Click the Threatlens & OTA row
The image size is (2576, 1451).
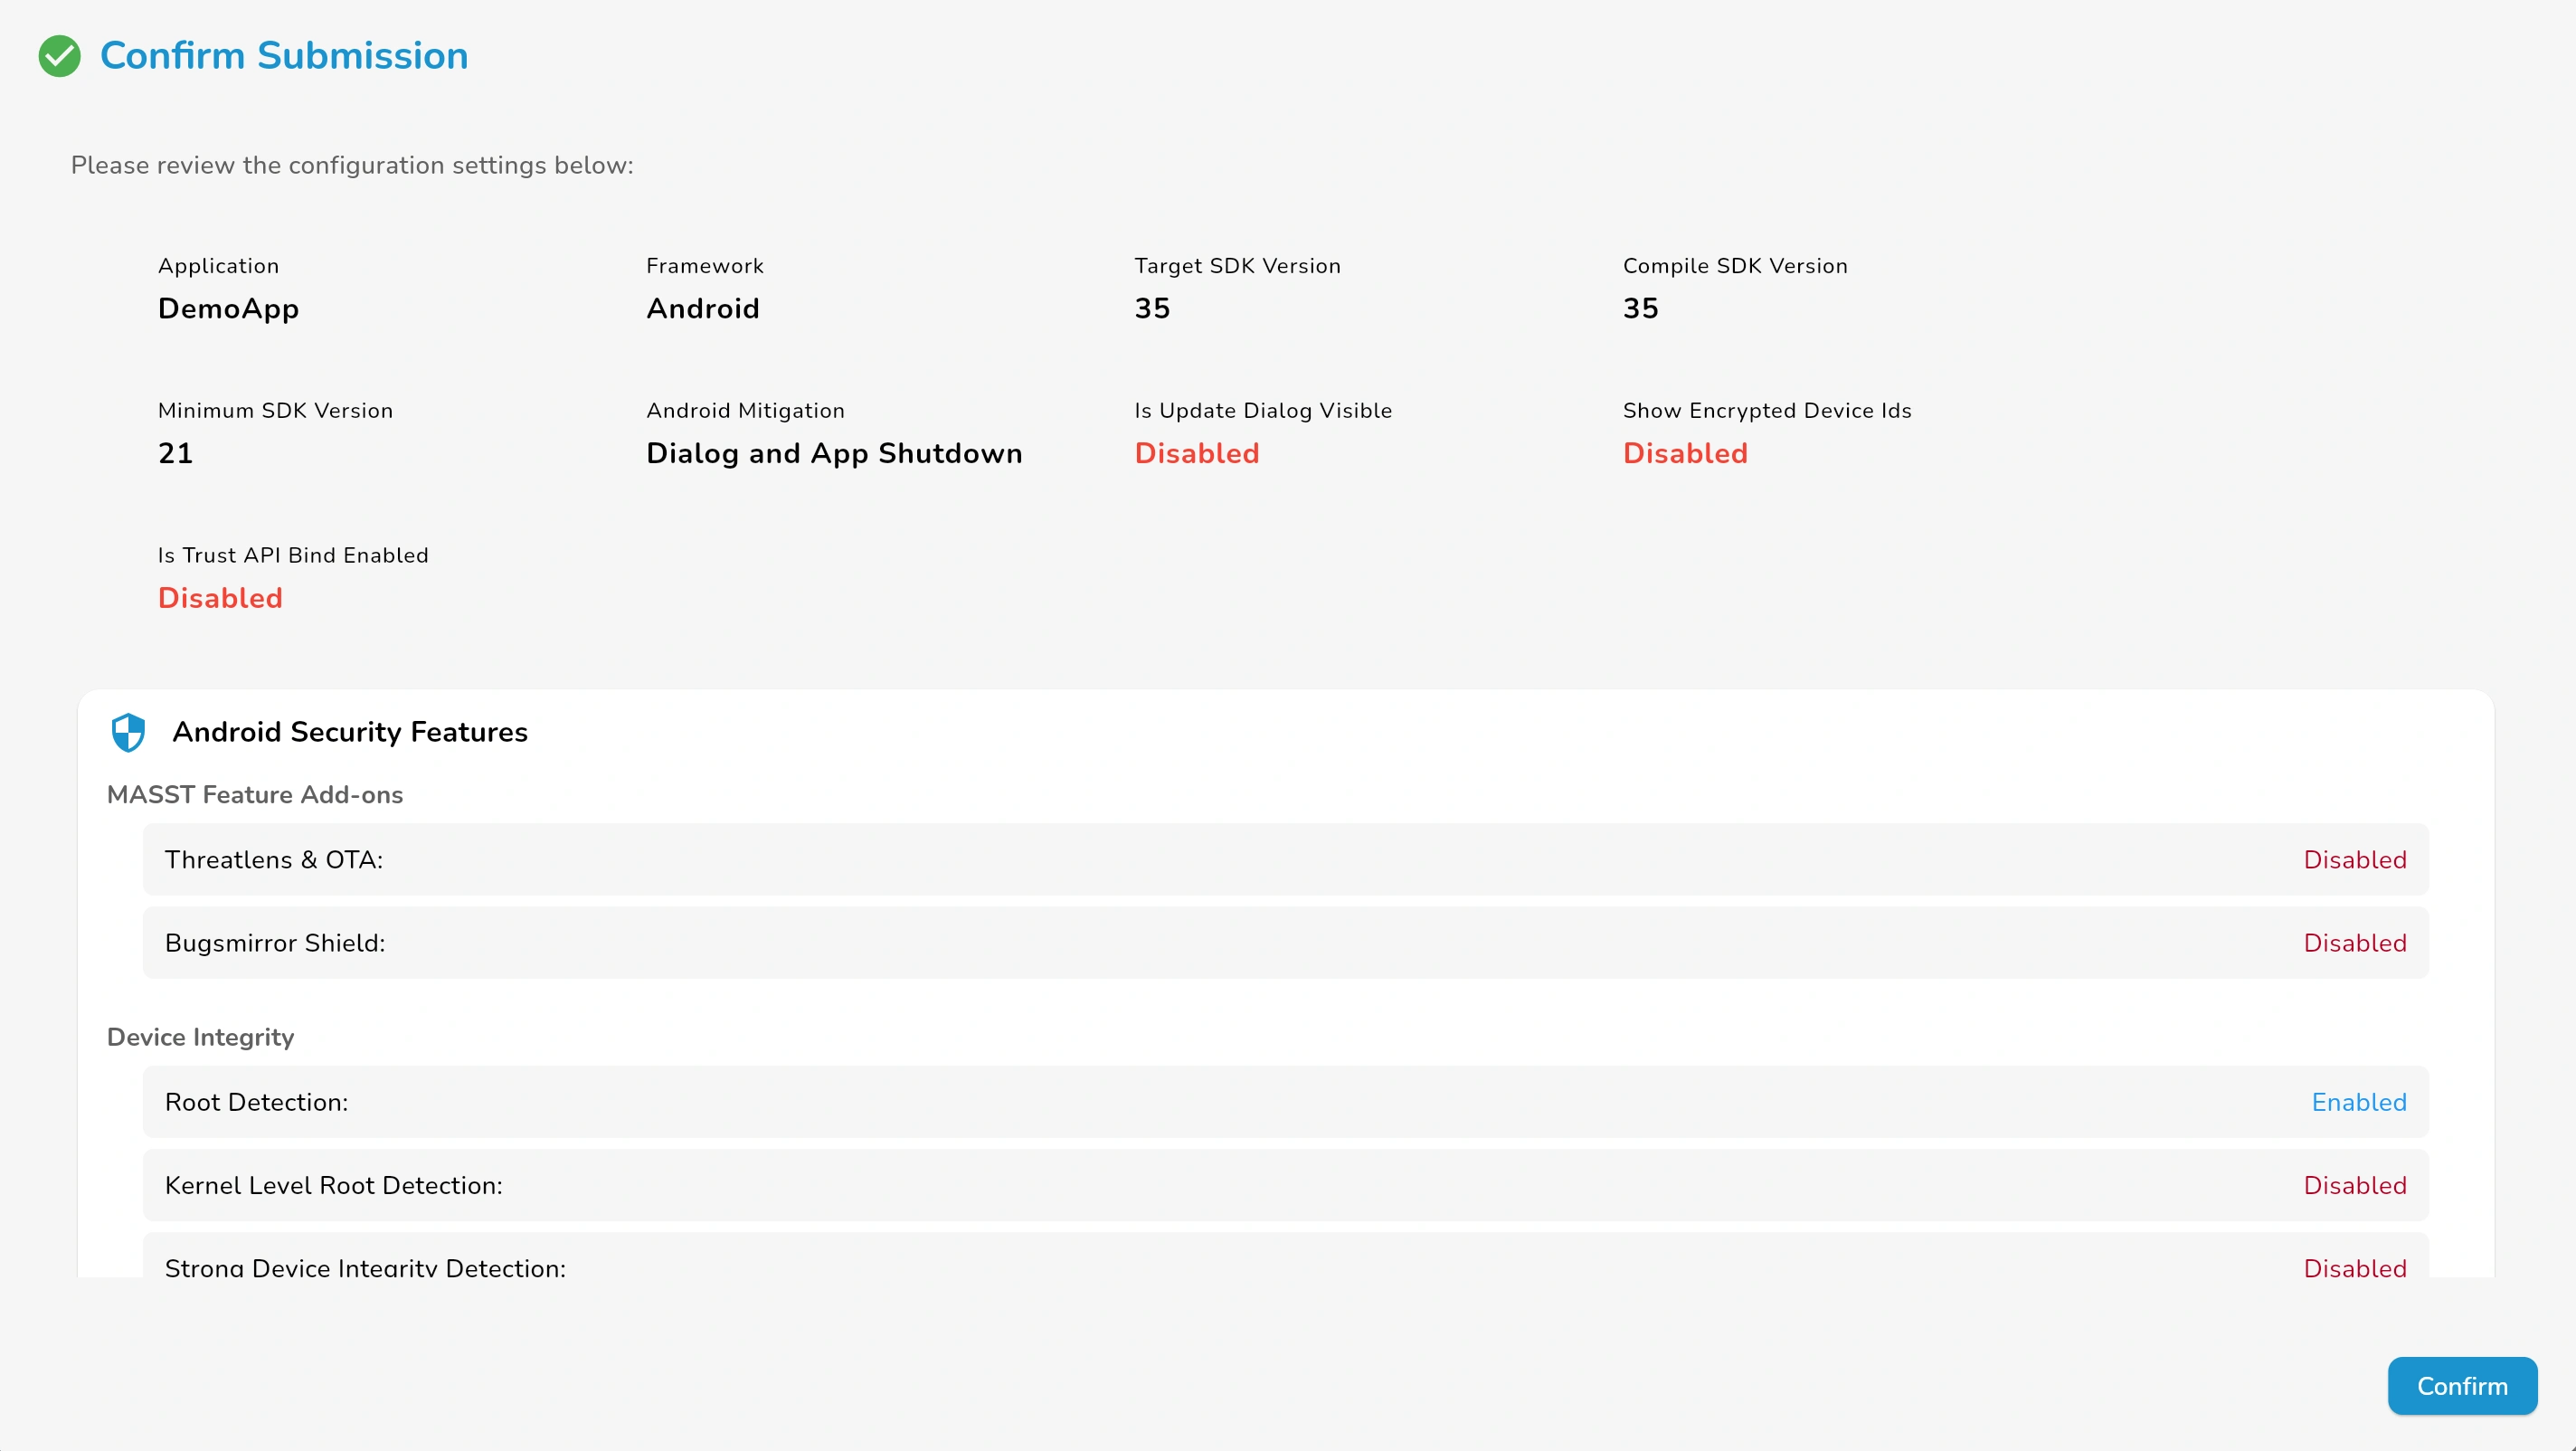click(1286, 860)
